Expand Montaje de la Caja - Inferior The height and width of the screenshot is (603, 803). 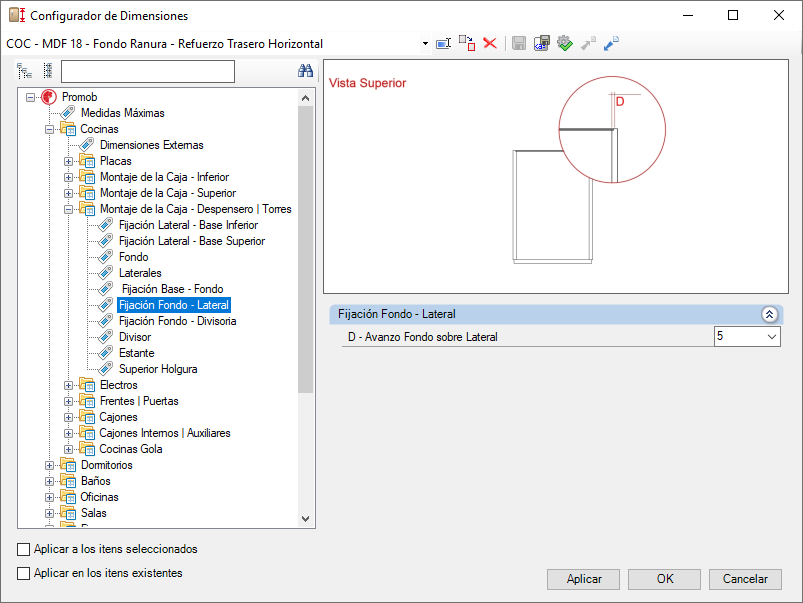[x=68, y=177]
